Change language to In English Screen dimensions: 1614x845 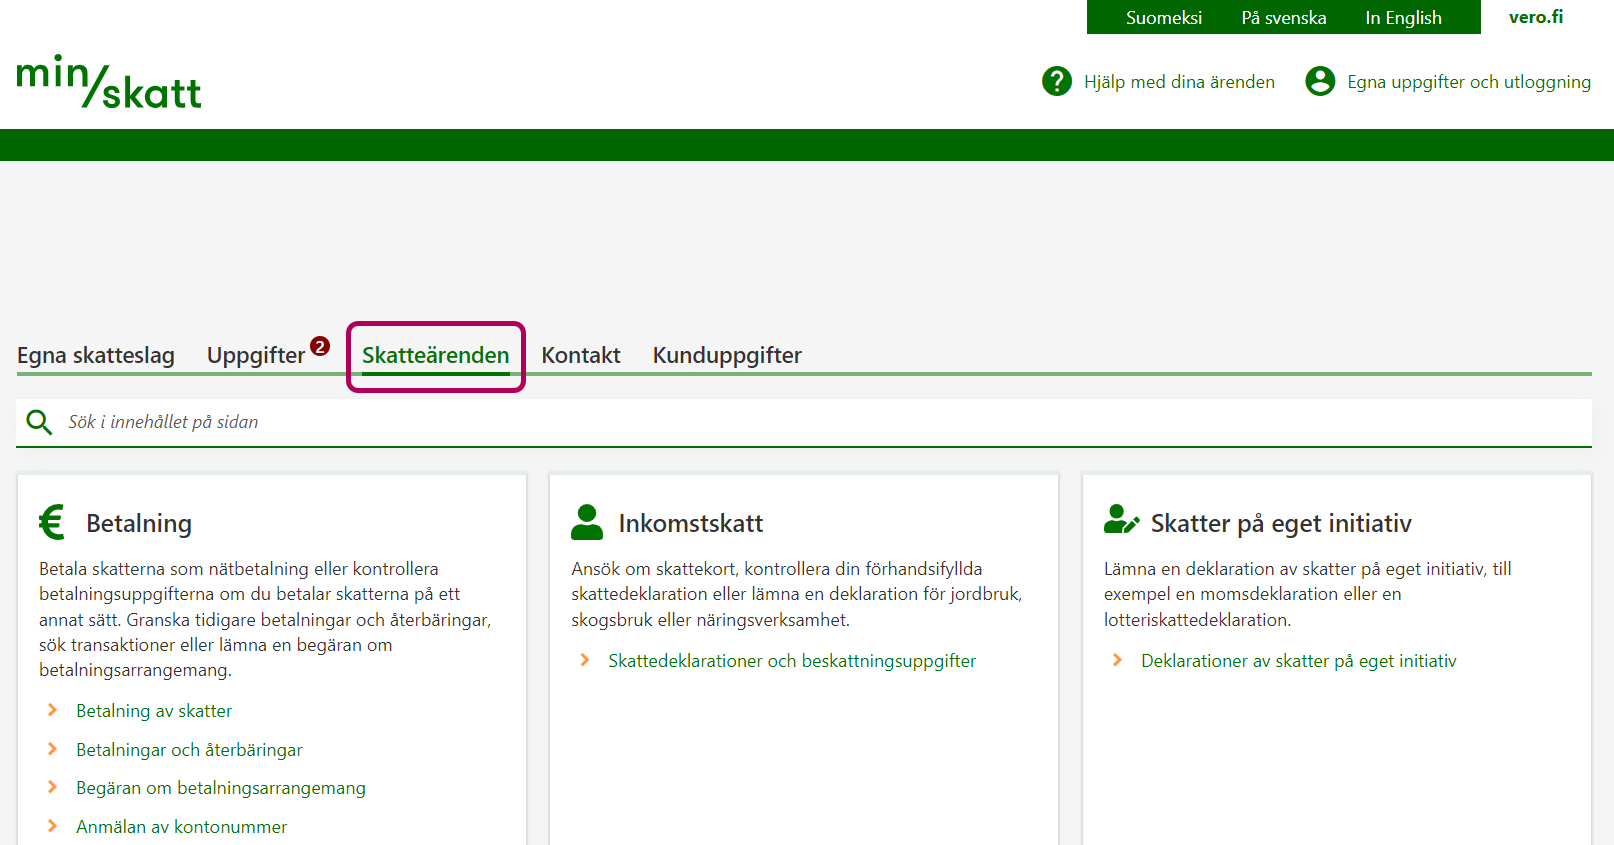1403,18
